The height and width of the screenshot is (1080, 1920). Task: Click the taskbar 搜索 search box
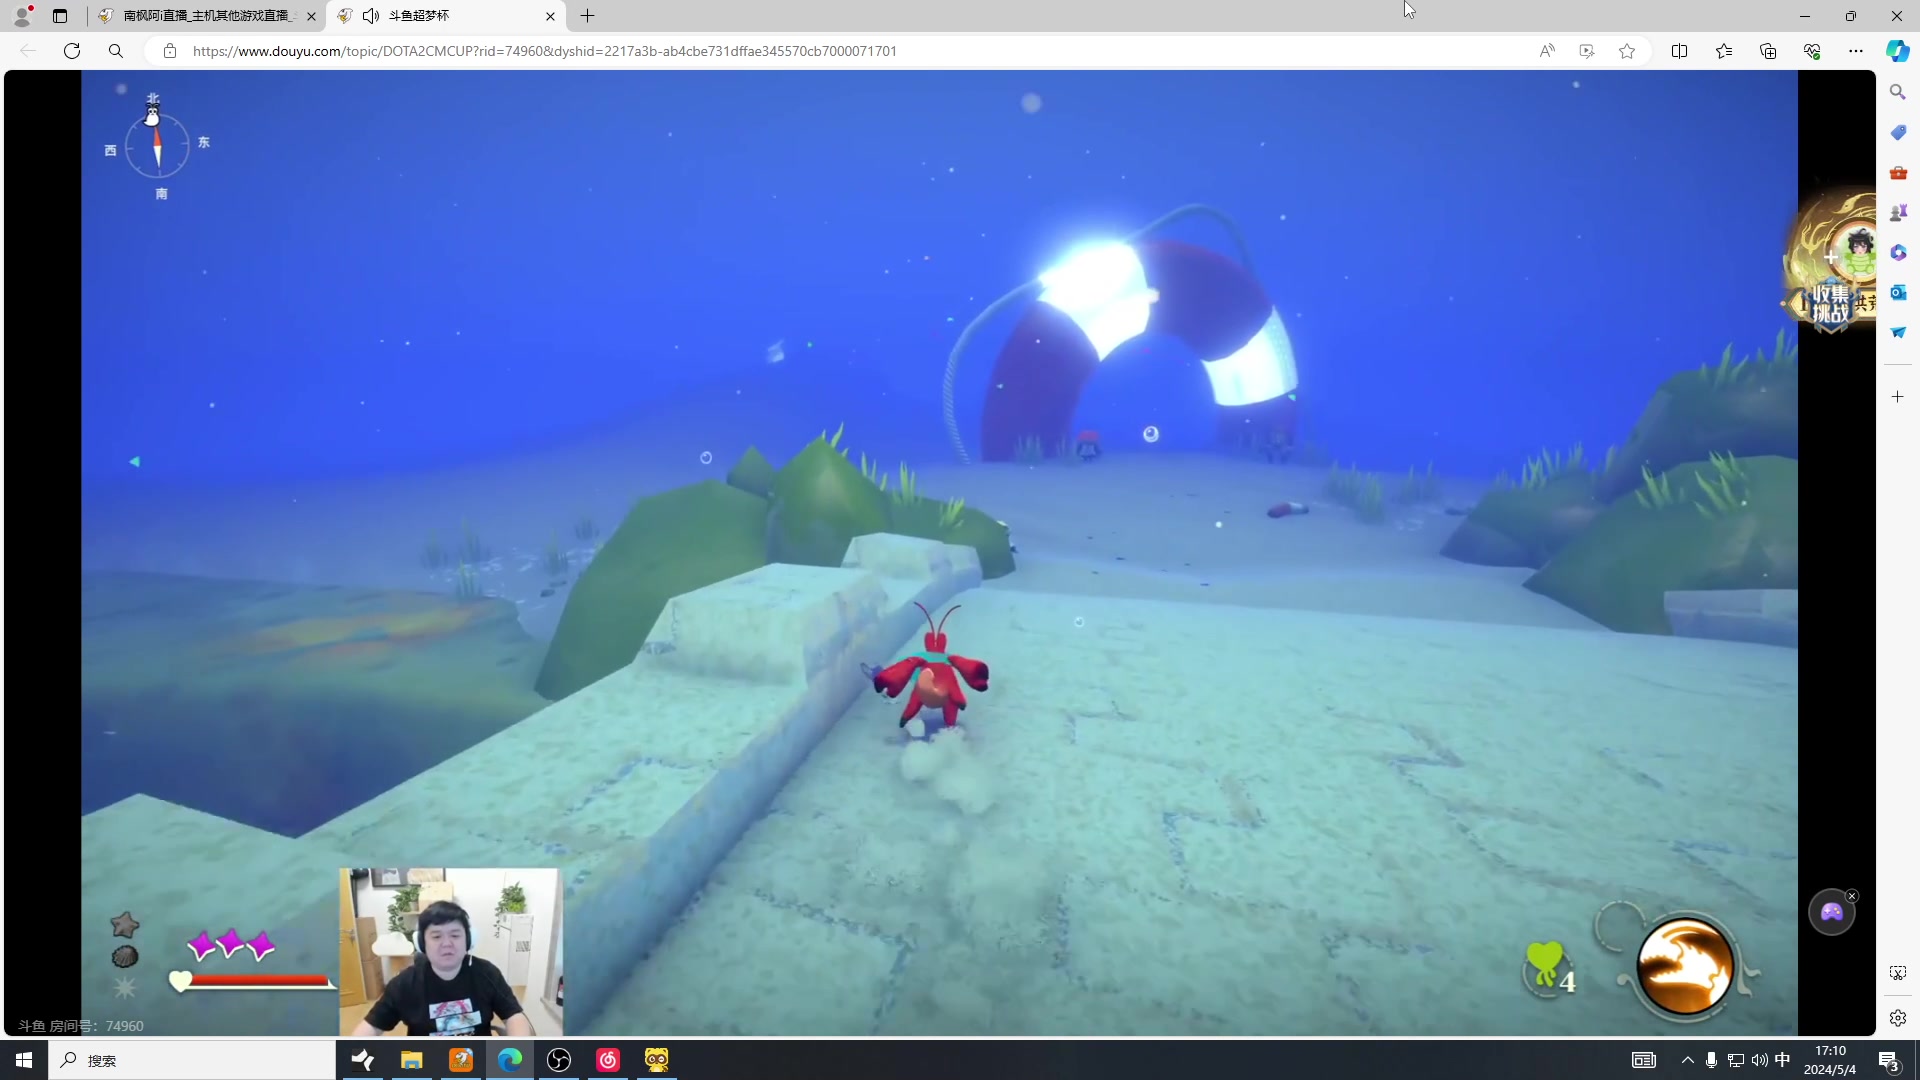pos(192,1060)
